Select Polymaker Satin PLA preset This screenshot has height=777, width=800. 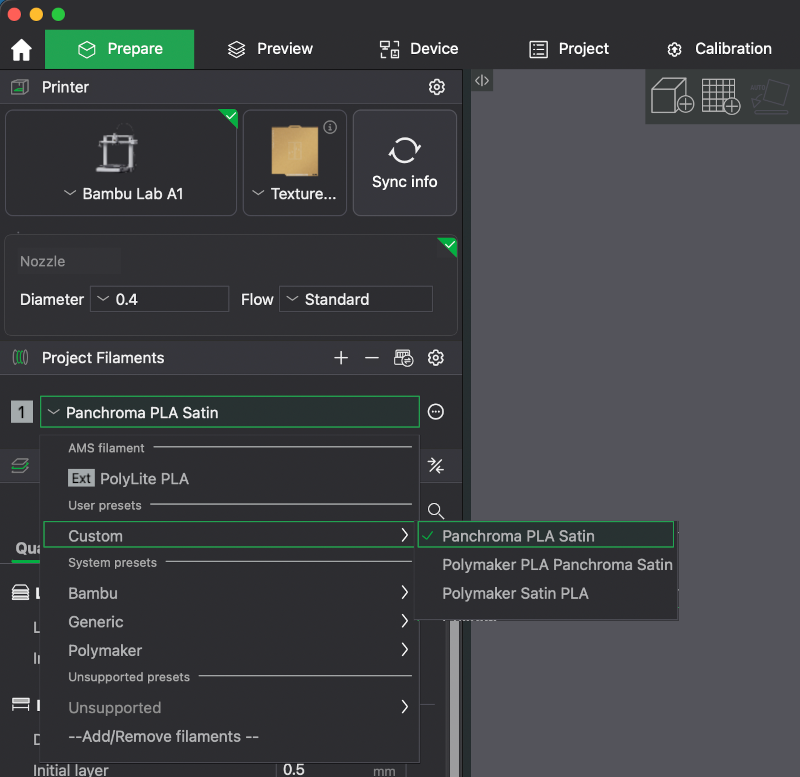pos(546,593)
